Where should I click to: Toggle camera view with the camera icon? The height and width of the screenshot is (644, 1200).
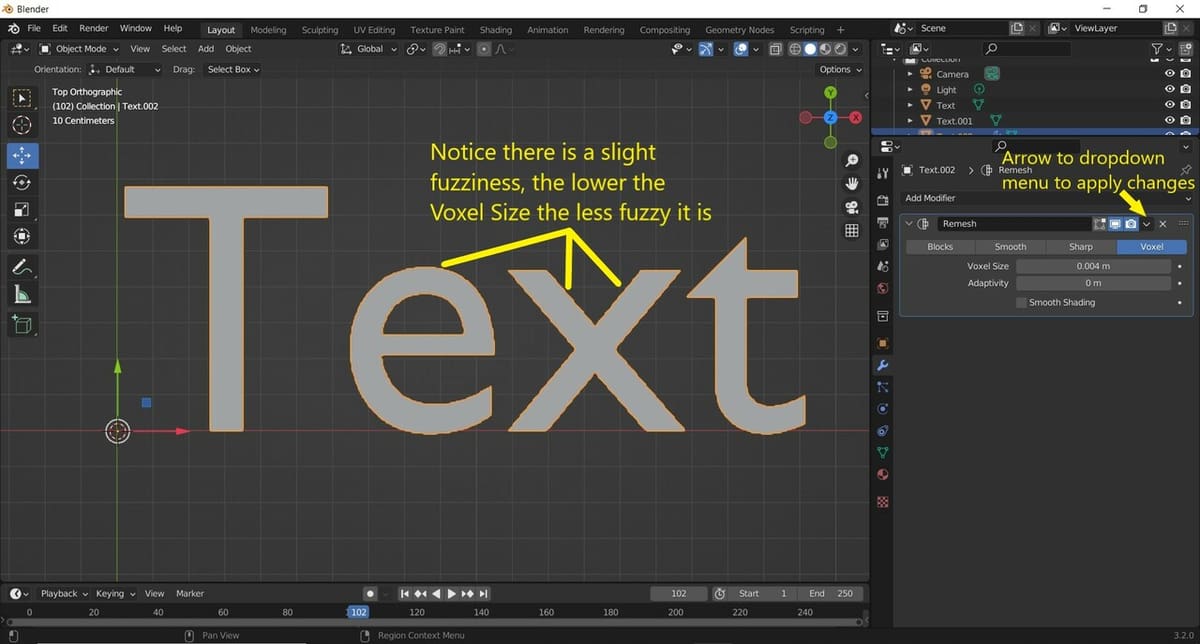(x=852, y=207)
